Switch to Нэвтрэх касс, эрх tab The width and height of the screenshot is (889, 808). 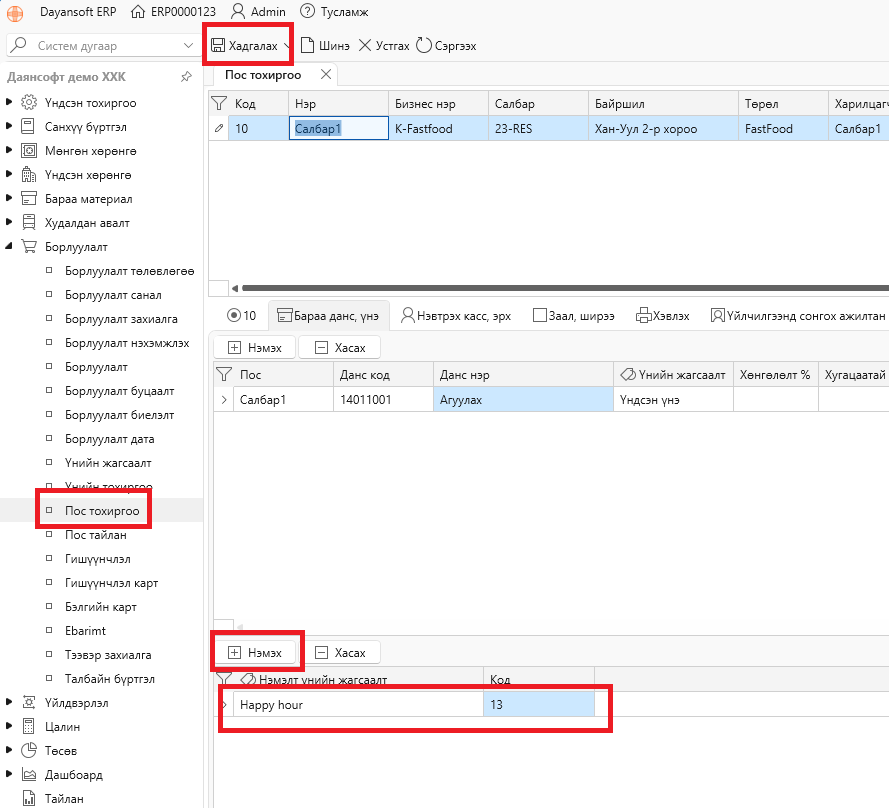pyautogui.click(x=455, y=316)
